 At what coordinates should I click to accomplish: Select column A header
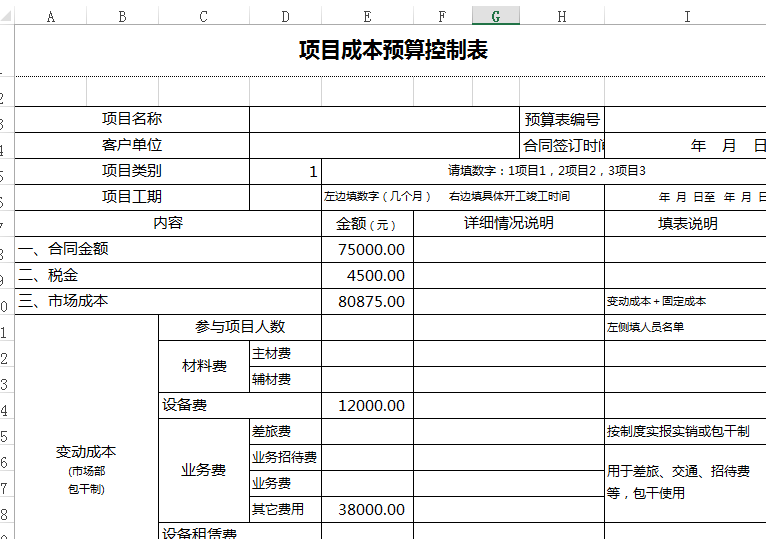coord(51,17)
